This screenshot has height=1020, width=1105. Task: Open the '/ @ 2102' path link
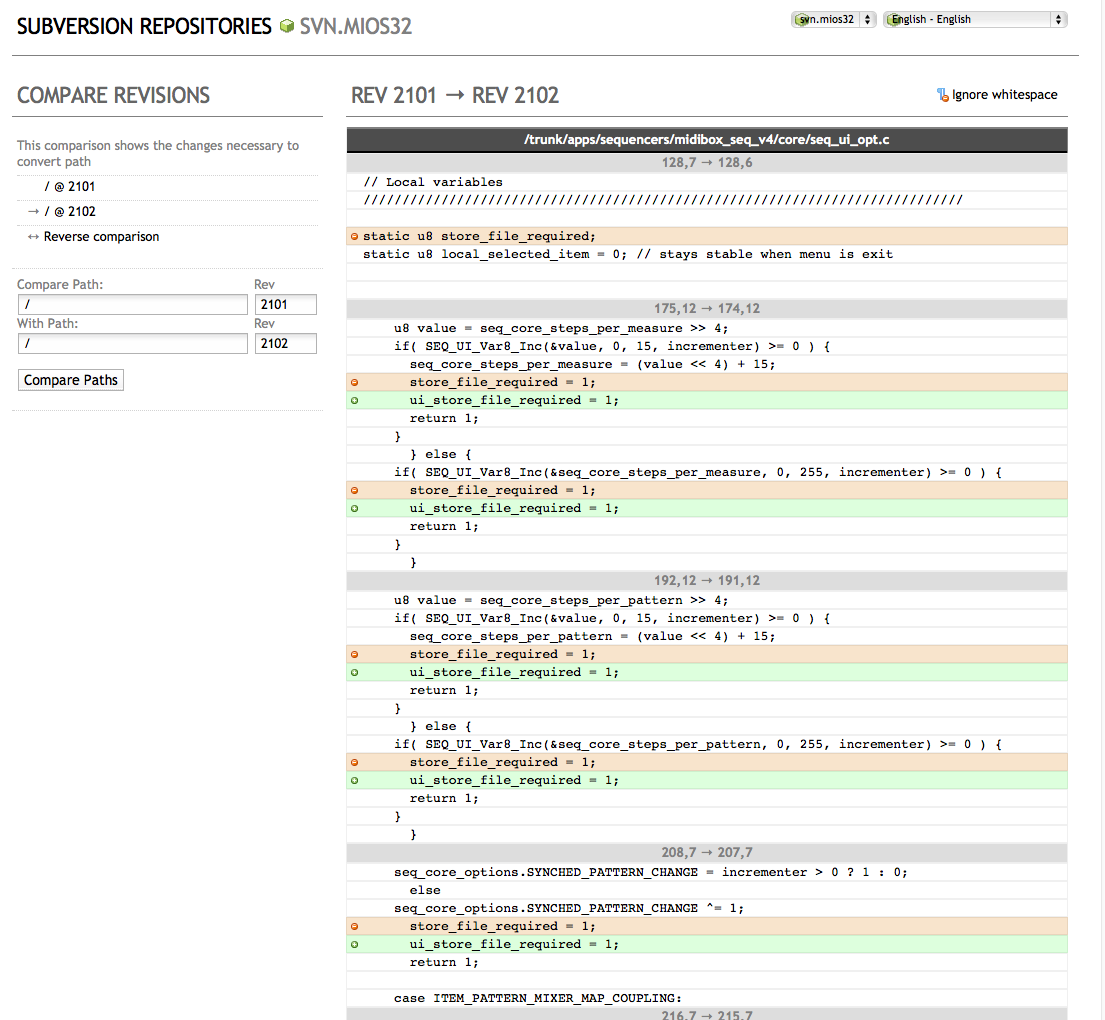tap(70, 212)
